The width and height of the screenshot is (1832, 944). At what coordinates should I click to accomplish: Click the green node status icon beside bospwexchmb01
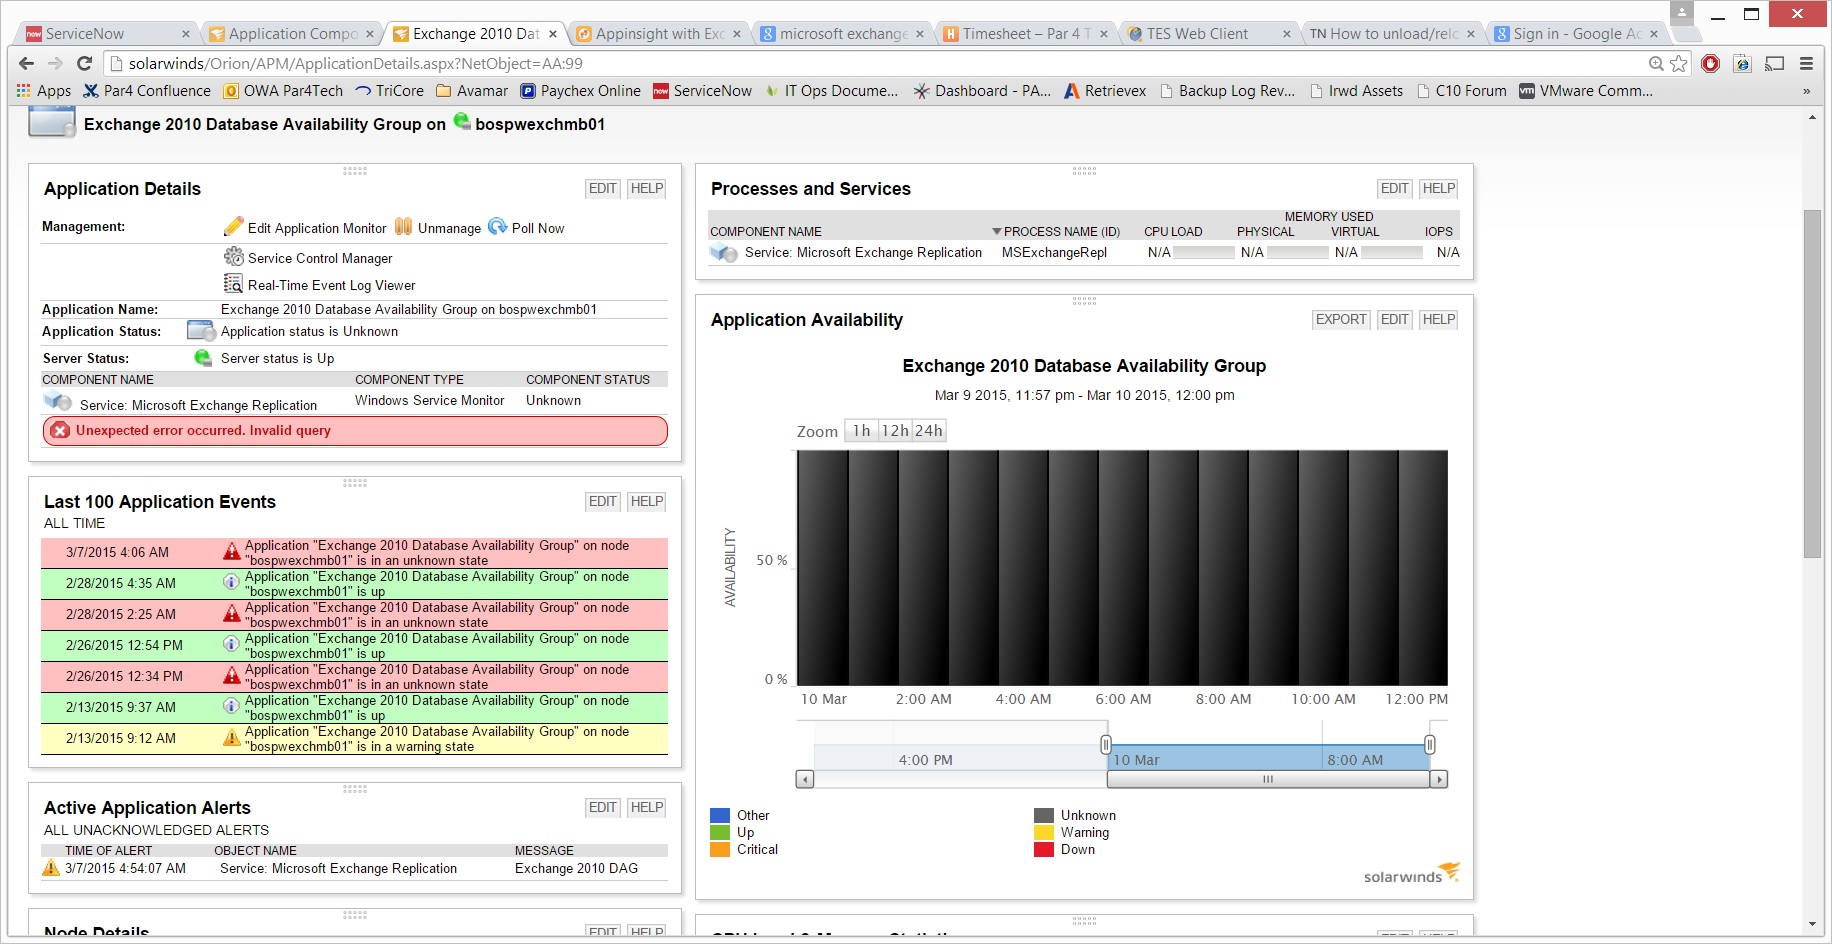[462, 122]
